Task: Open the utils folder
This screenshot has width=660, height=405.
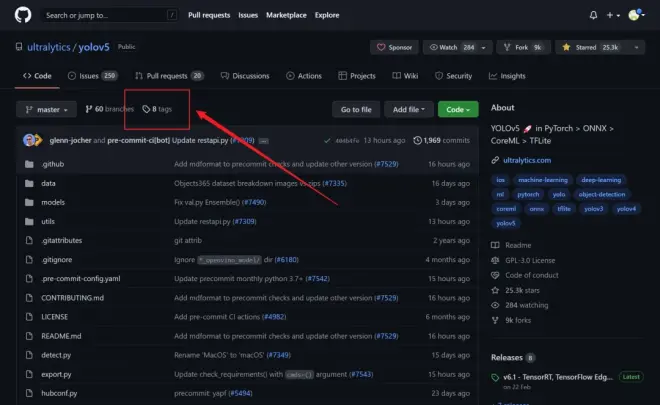Action: 48,221
